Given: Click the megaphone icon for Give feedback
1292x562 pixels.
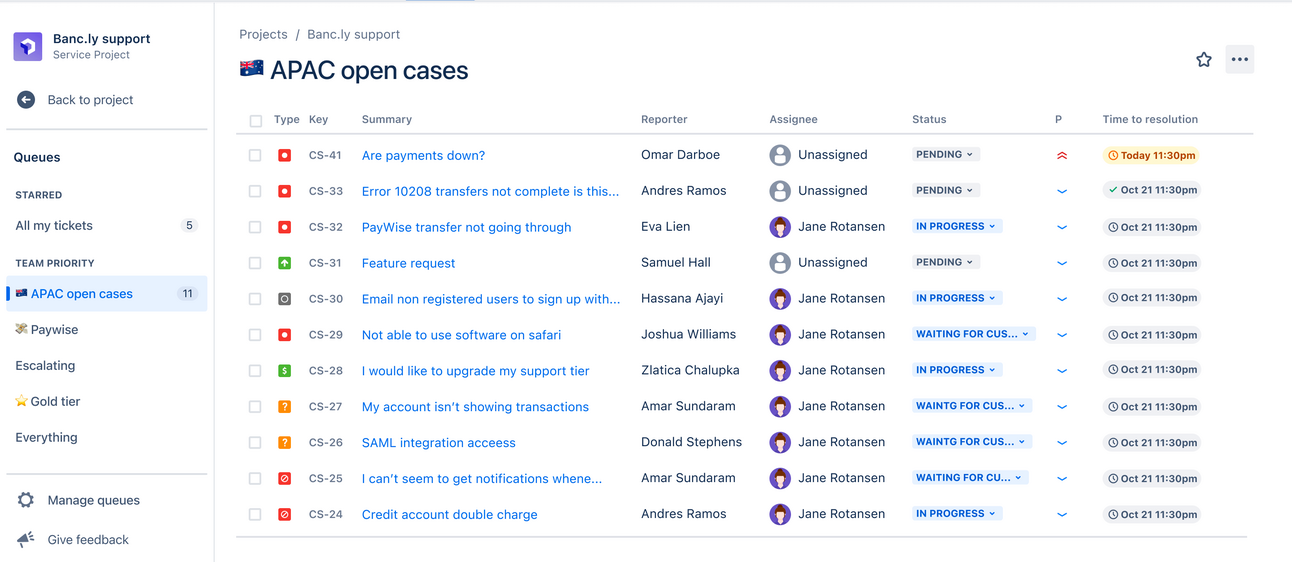Looking at the screenshot, I should click(x=26, y=540).
